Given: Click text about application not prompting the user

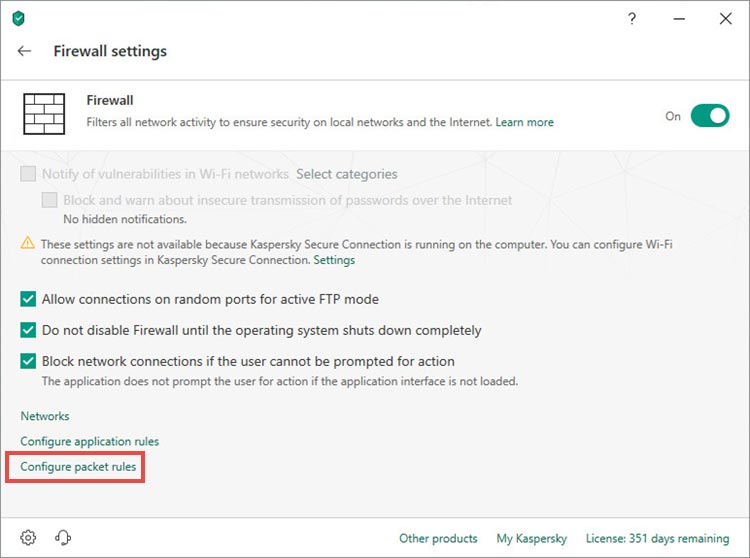Looking at the screenshot, I should (x=280, y=382).
